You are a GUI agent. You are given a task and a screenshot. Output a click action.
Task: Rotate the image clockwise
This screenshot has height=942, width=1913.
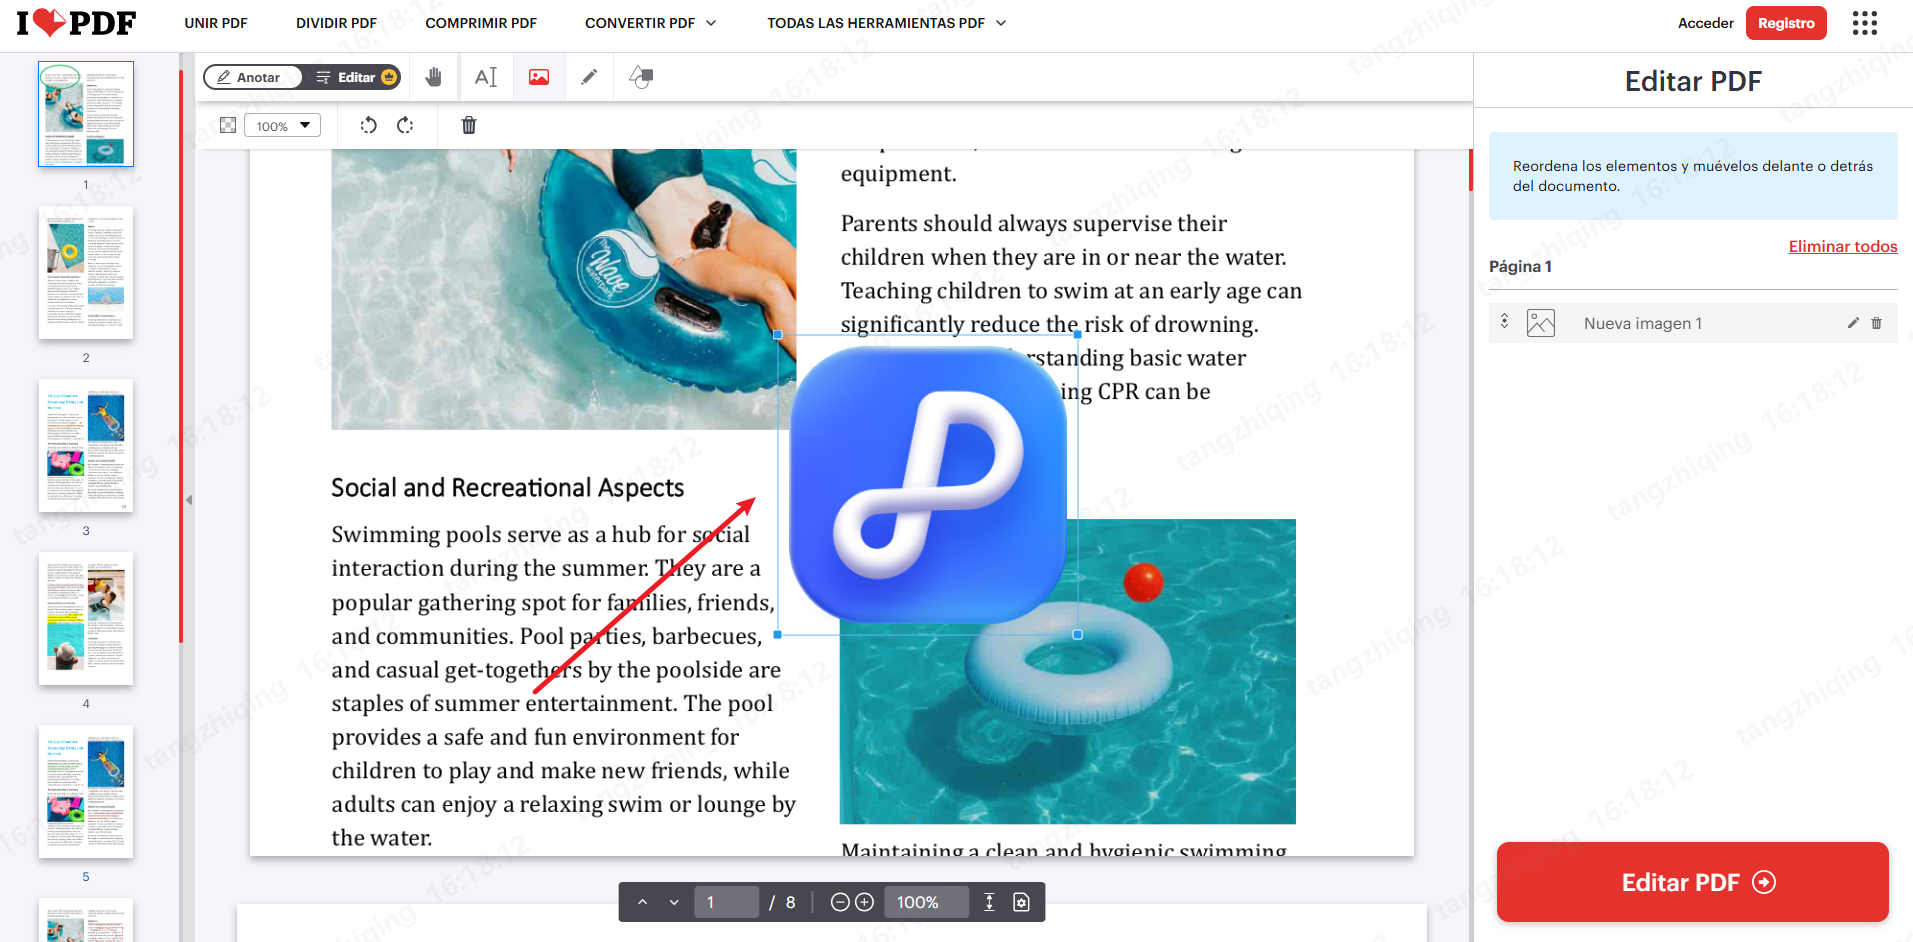(x=405, y=125)
